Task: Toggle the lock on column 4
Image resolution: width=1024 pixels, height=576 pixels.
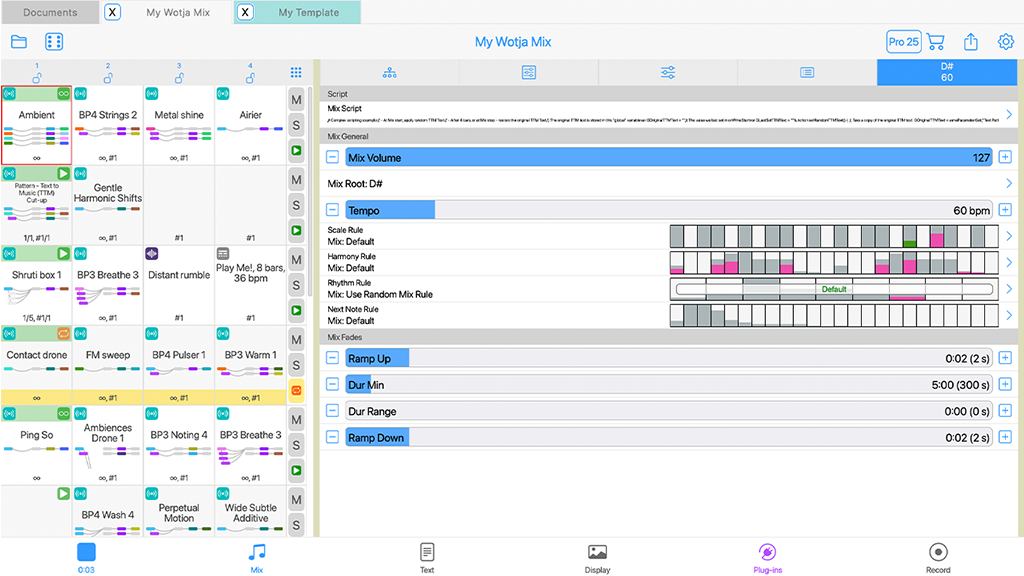Action: point(250,77)
